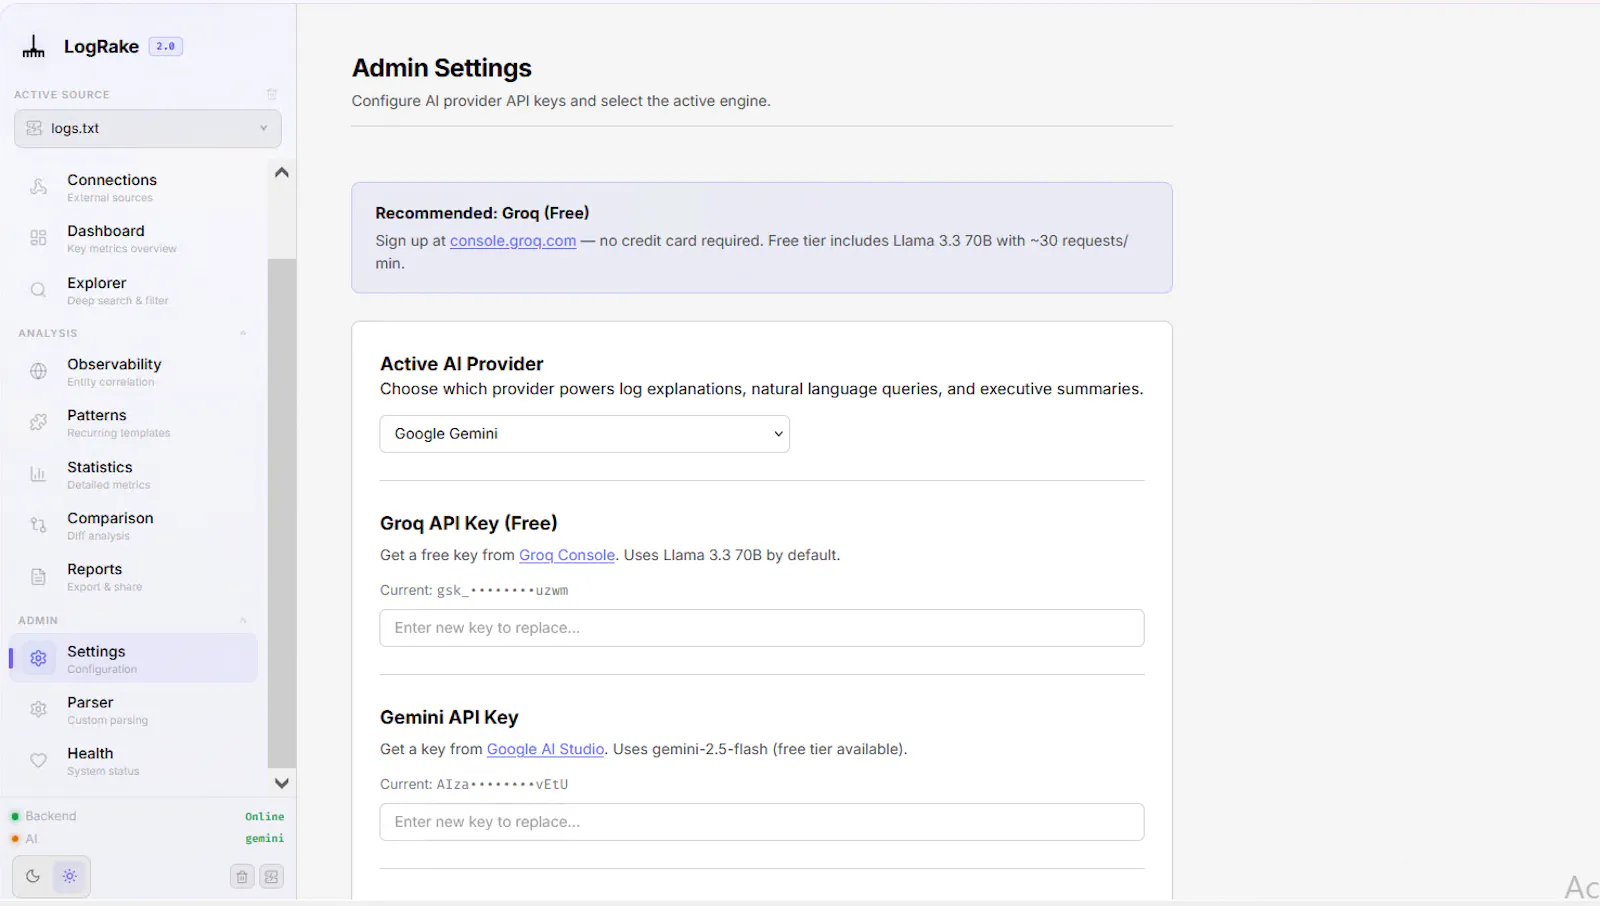Screen dimensions: 1600x906
Task: Click the Reports document icon
Action: pyautogui.click(x=38, y=576)
